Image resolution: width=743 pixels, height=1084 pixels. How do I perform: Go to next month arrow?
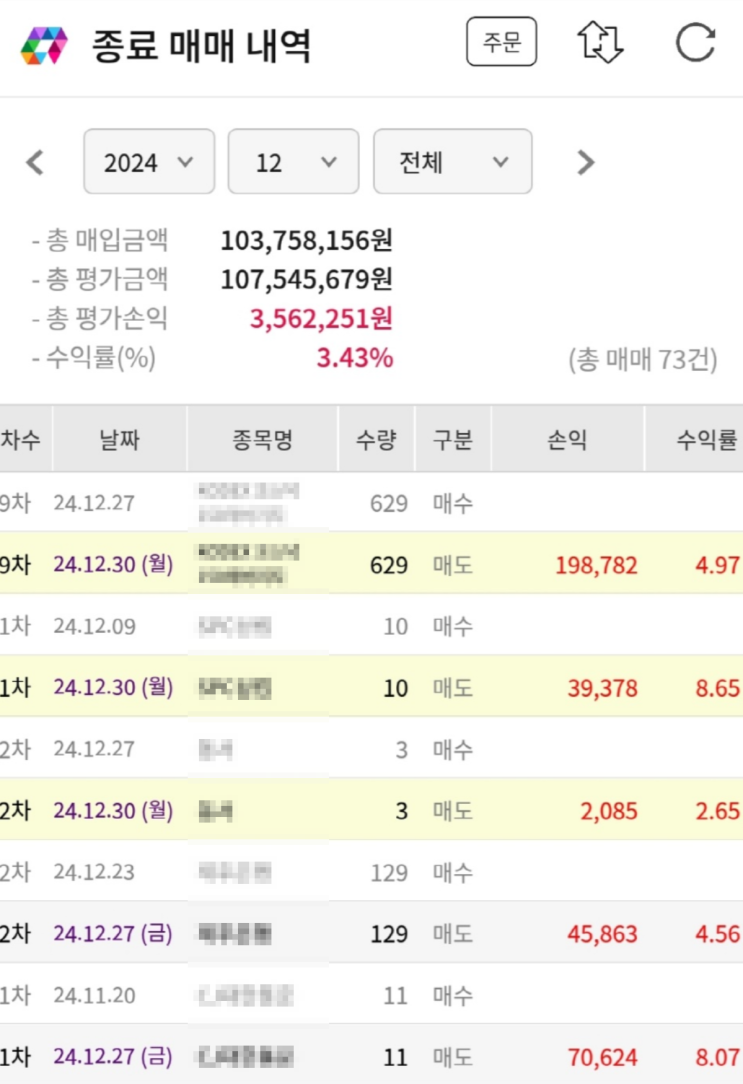(x=586, y=162)
